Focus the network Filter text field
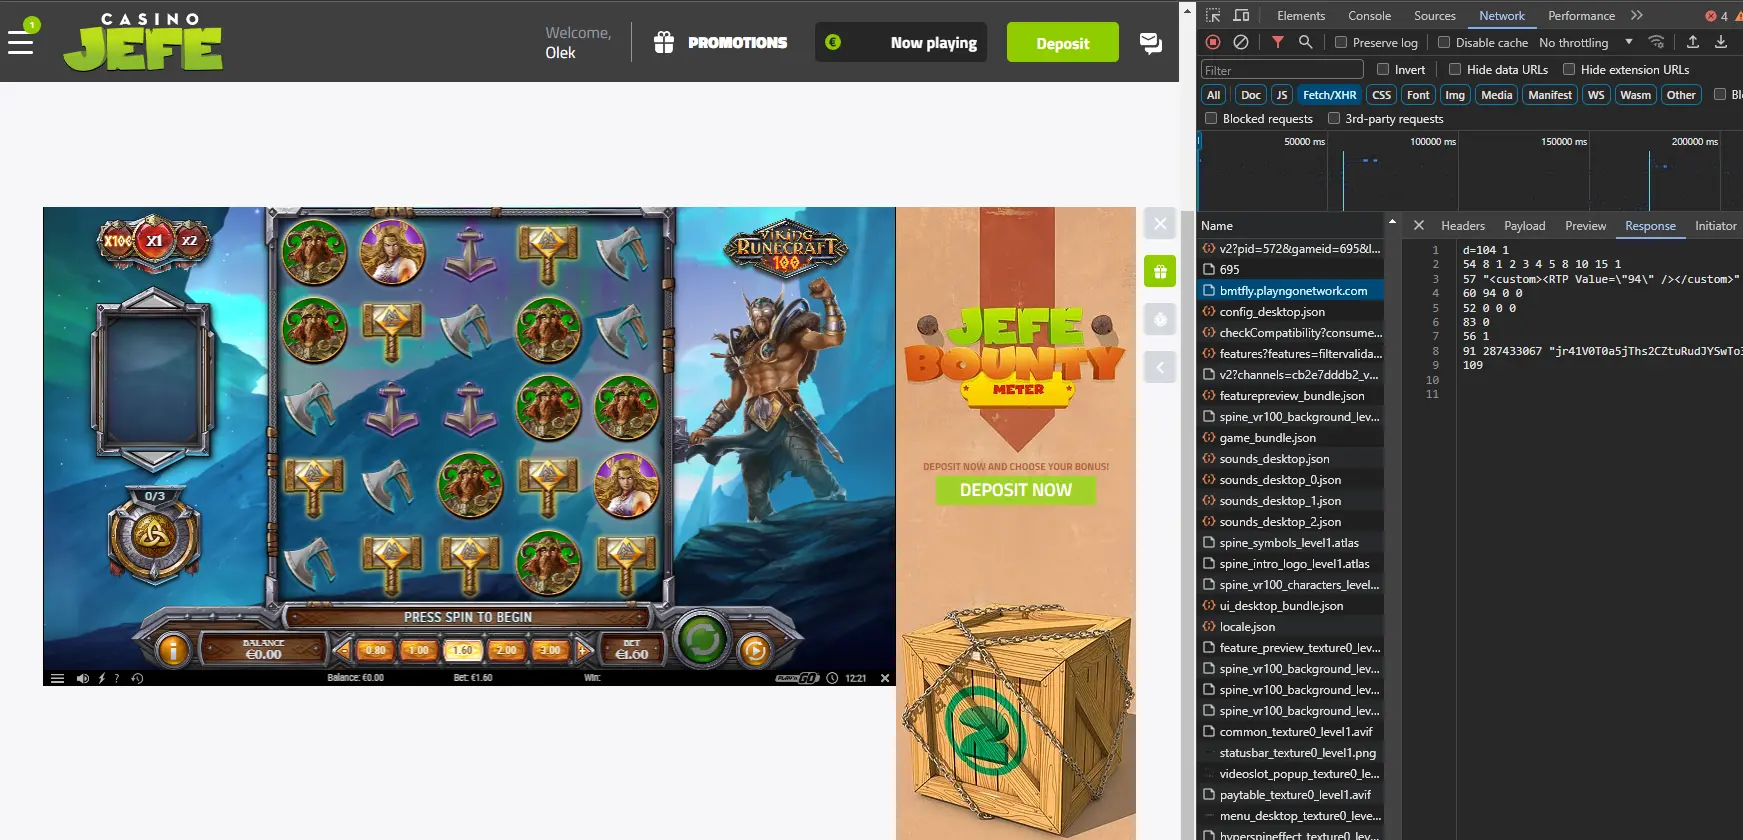Screen dimensions: 1743x840 click(x=1282, y=70)
